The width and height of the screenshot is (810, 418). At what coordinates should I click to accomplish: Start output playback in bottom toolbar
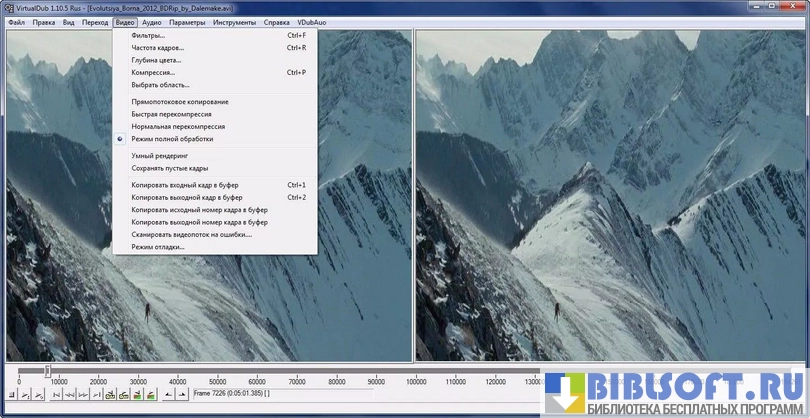37,395
